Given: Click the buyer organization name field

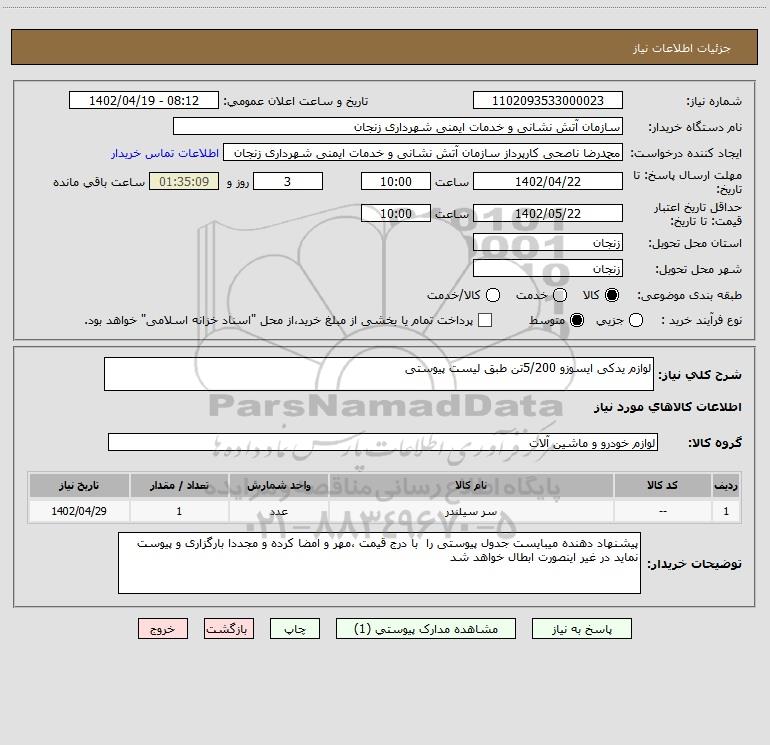Looking at the screenshot, I should 398,126.
